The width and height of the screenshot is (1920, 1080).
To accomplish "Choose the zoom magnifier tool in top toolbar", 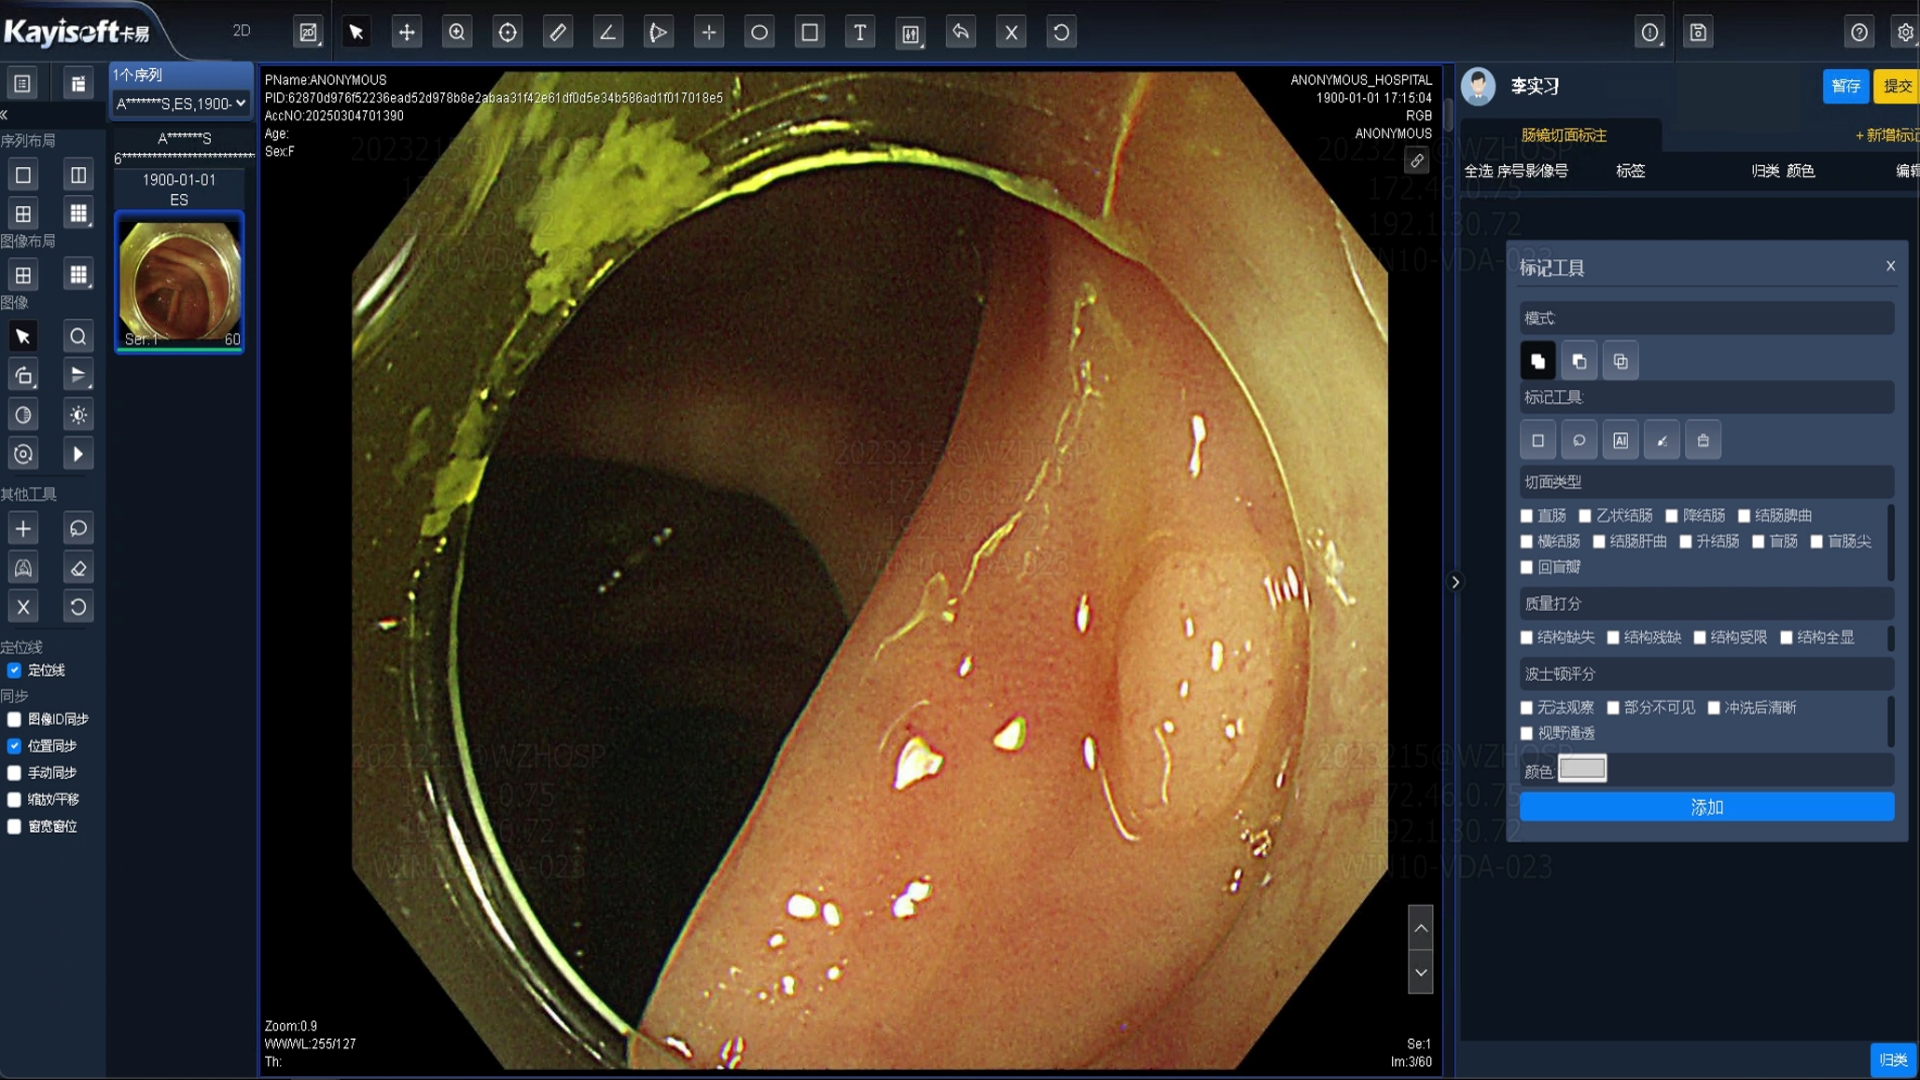I will coord(457,32).
